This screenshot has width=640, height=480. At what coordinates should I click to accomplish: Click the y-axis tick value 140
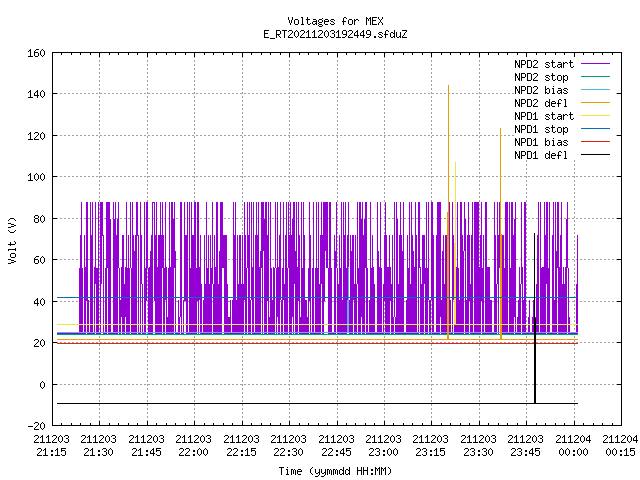(36, 94)
